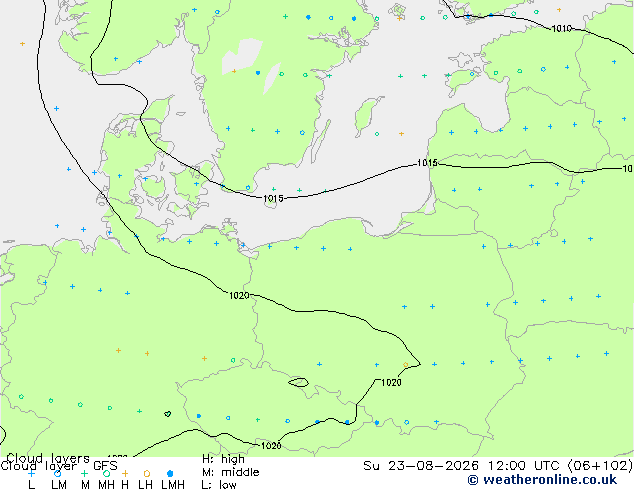Screen dimensions: 634x490
Task: Select the 'M: middle' legend text
Action: point(230,472)
